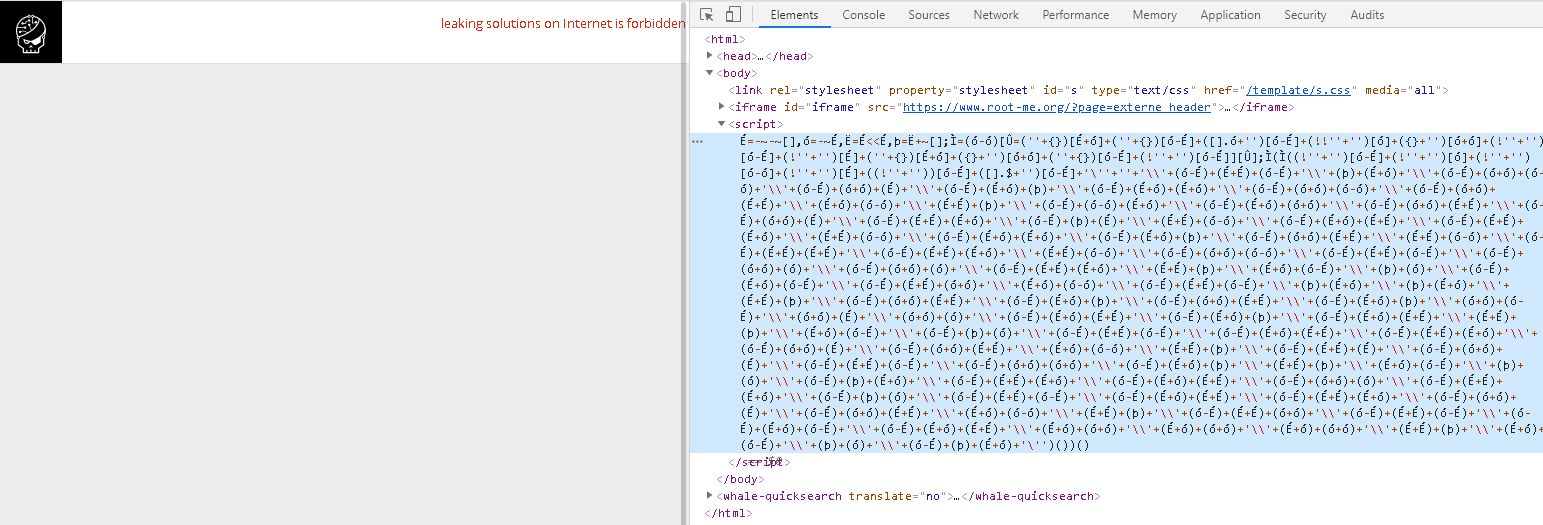The width and height of the screenshot is (1543, 525).
Task: Open the Performance tab
Action: tap(1076, 15)
